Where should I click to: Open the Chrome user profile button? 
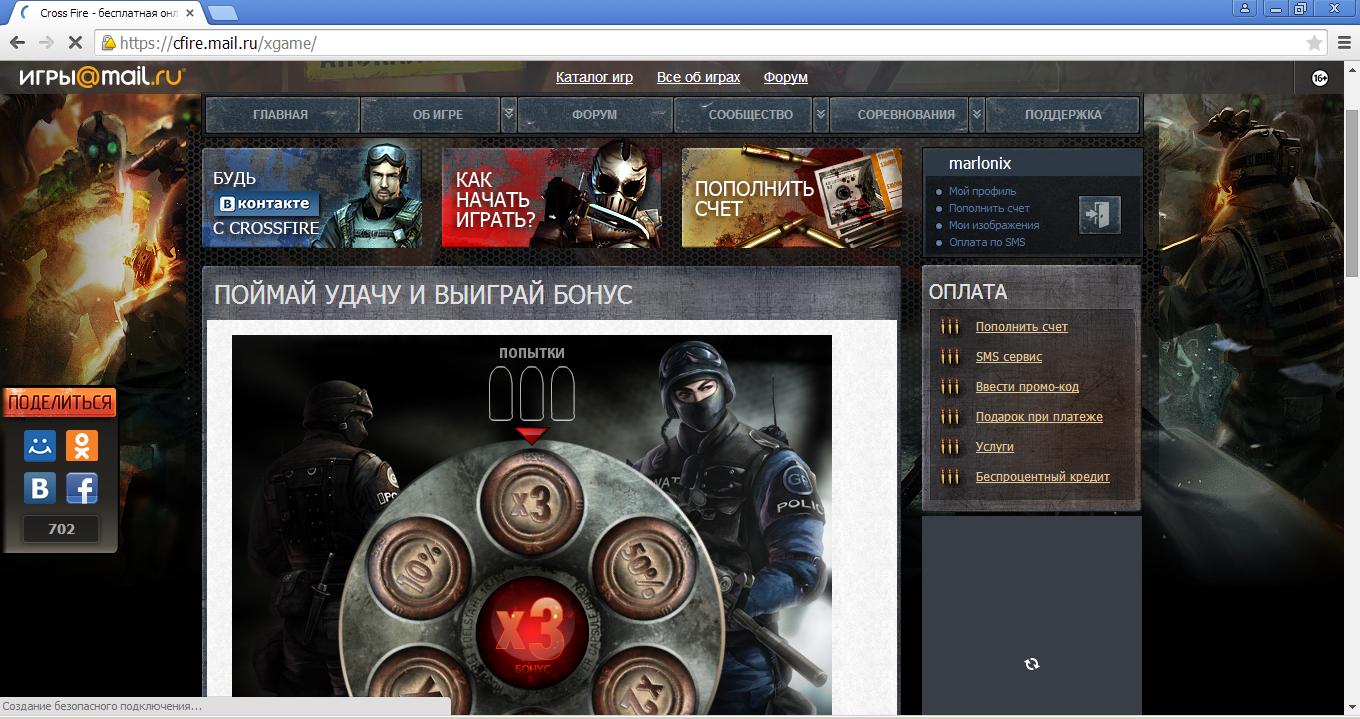(1245, 8)
